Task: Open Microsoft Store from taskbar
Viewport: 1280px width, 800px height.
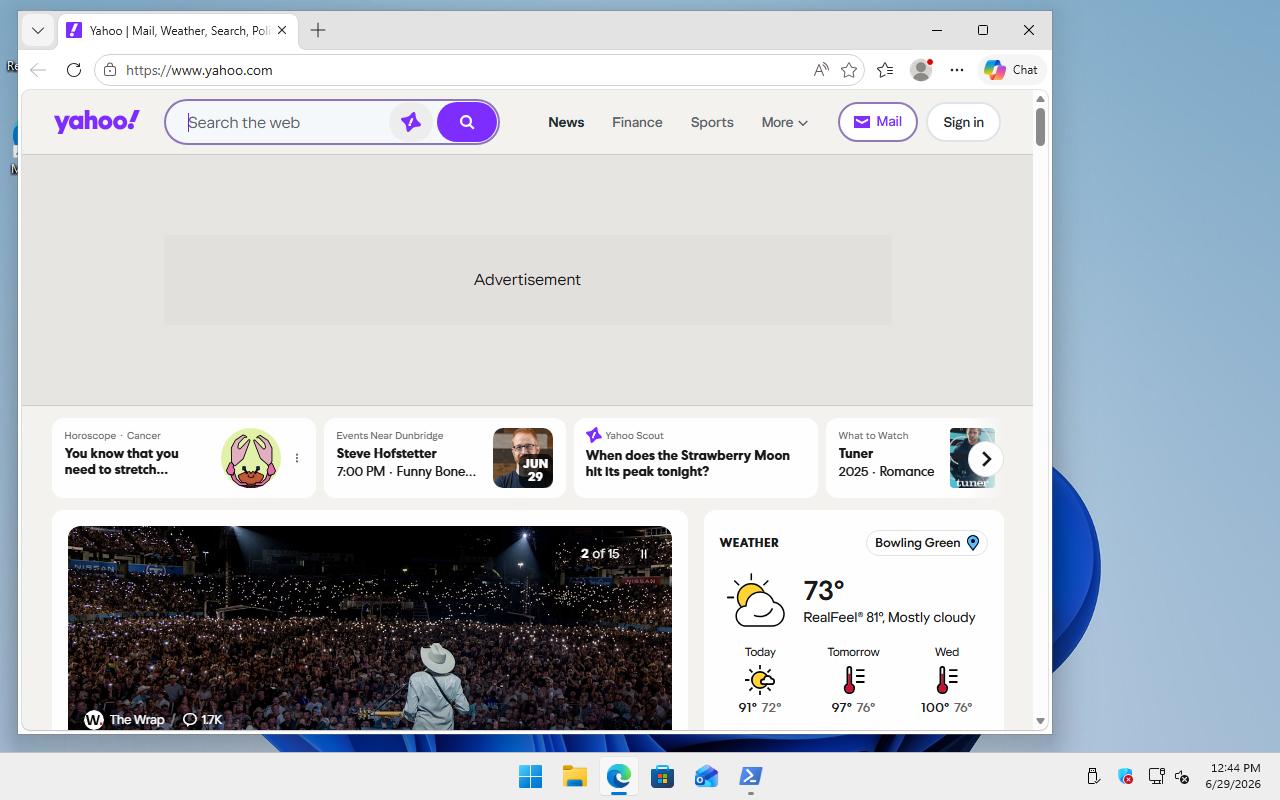Action: [662, 776]
